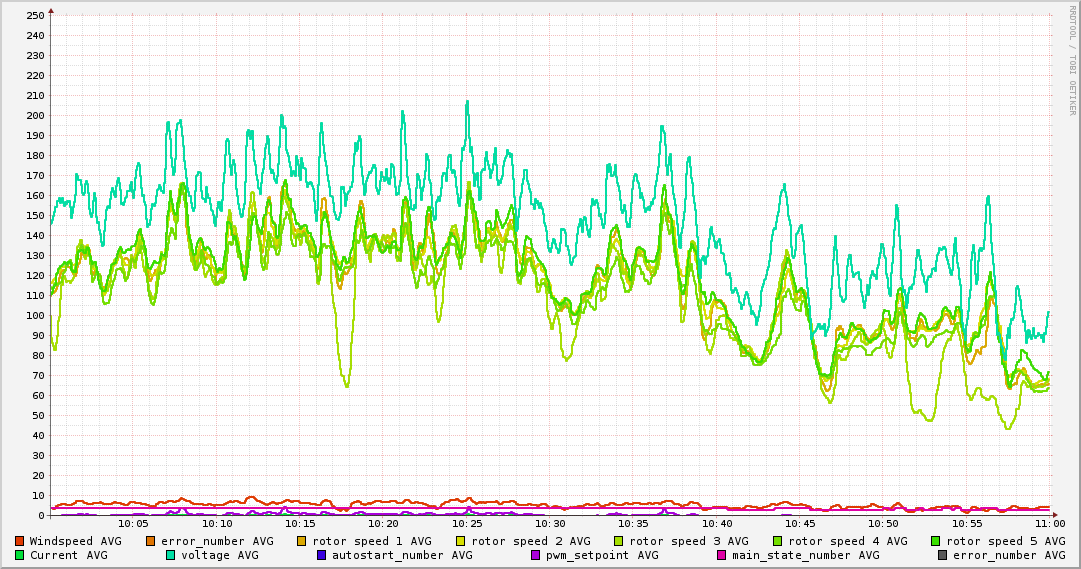This screenshot has width=1081, height=569.
Task: Click the rotor speed 3 AVG legend swatch
Action: click(x=618, y=541)
